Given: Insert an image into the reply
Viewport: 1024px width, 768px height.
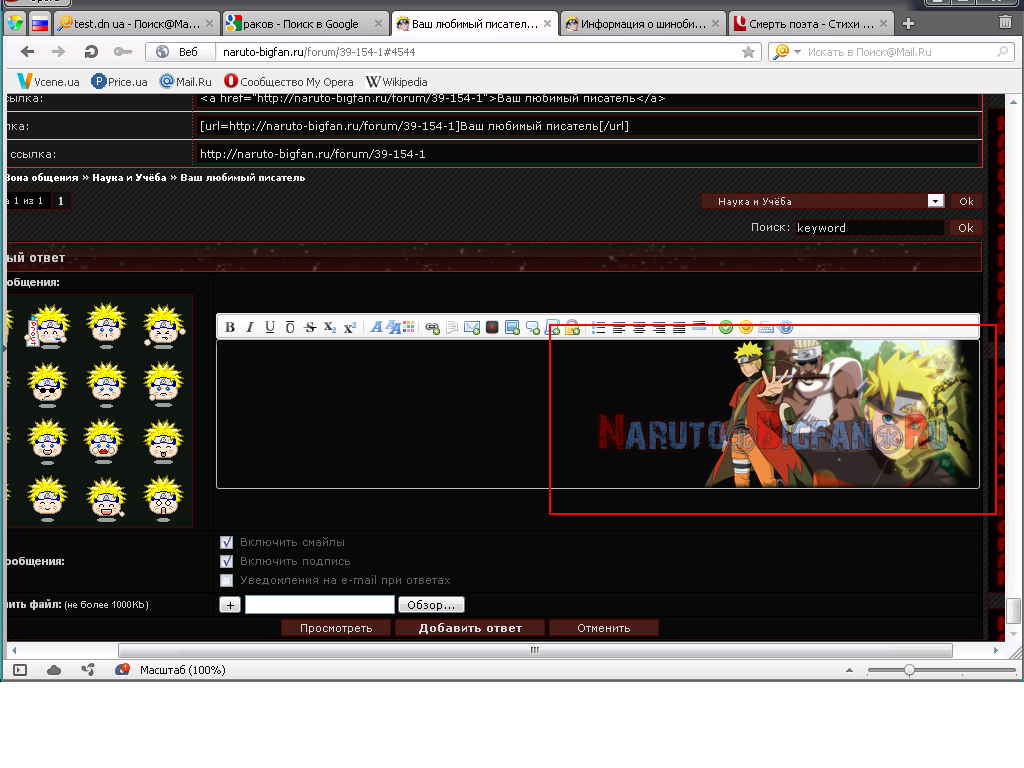Looking at the screenshot, I should point(513,327).
